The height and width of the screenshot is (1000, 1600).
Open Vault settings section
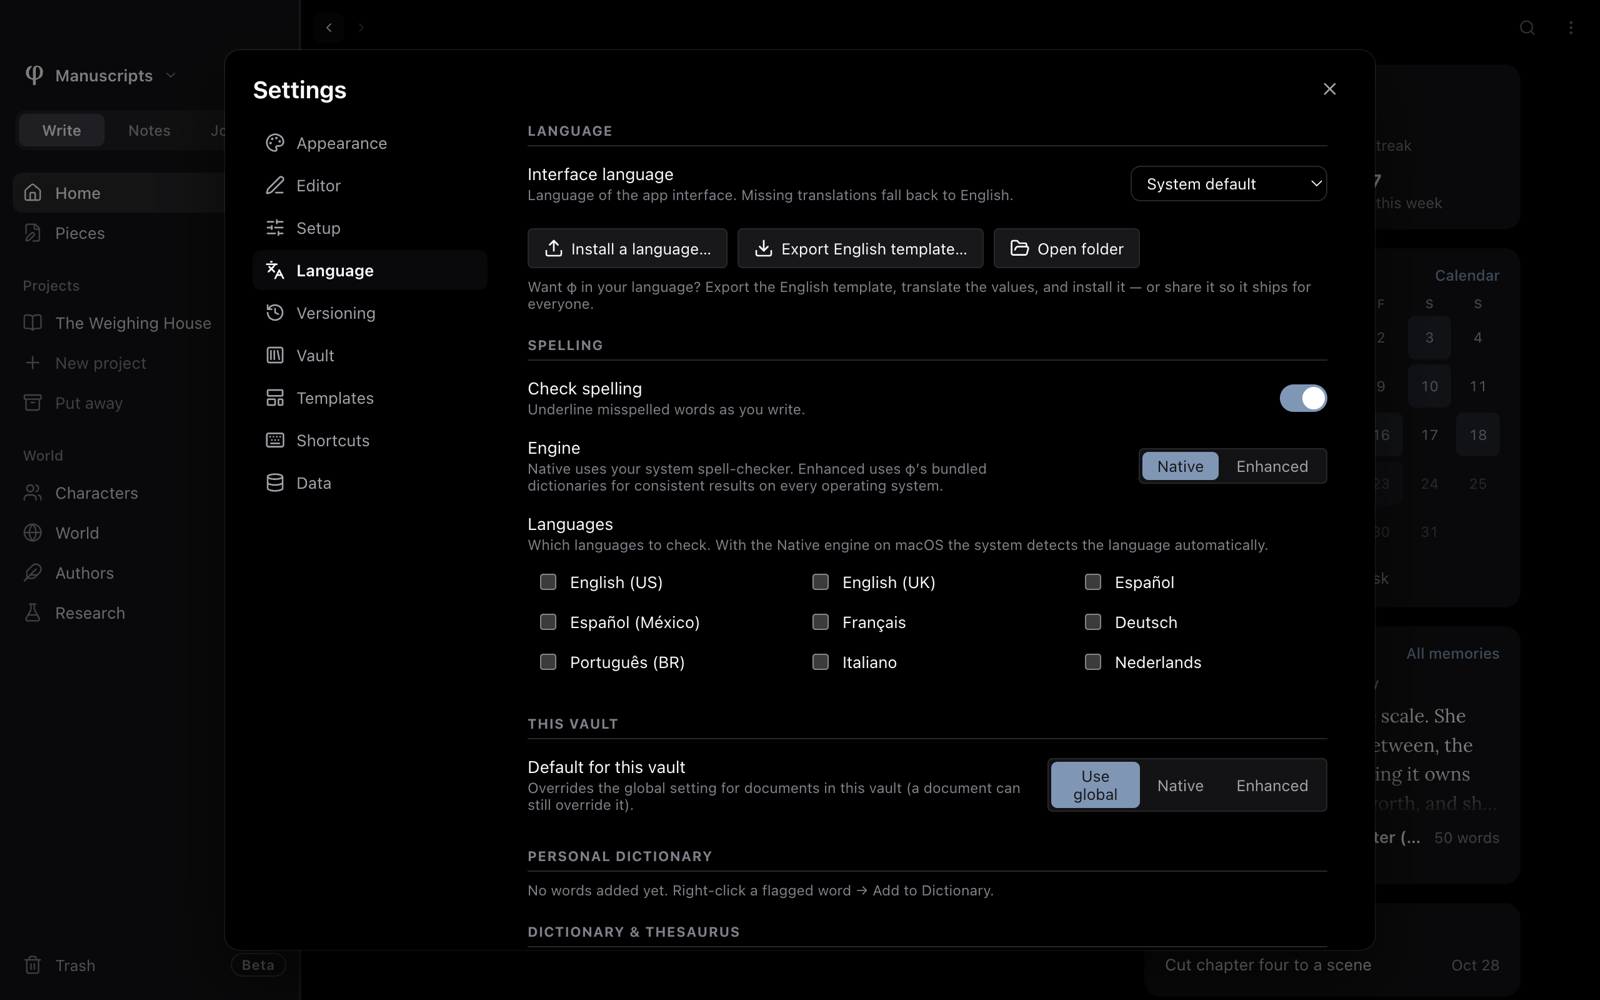(370, 356)
